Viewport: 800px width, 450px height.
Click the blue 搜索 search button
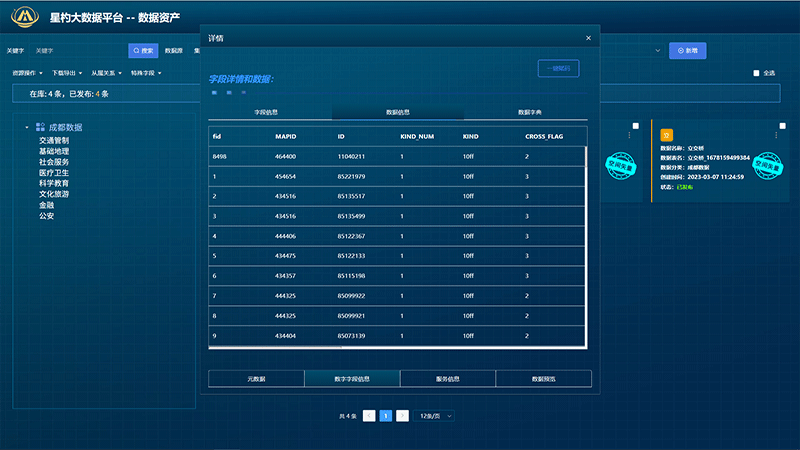(x=143, y=50)
